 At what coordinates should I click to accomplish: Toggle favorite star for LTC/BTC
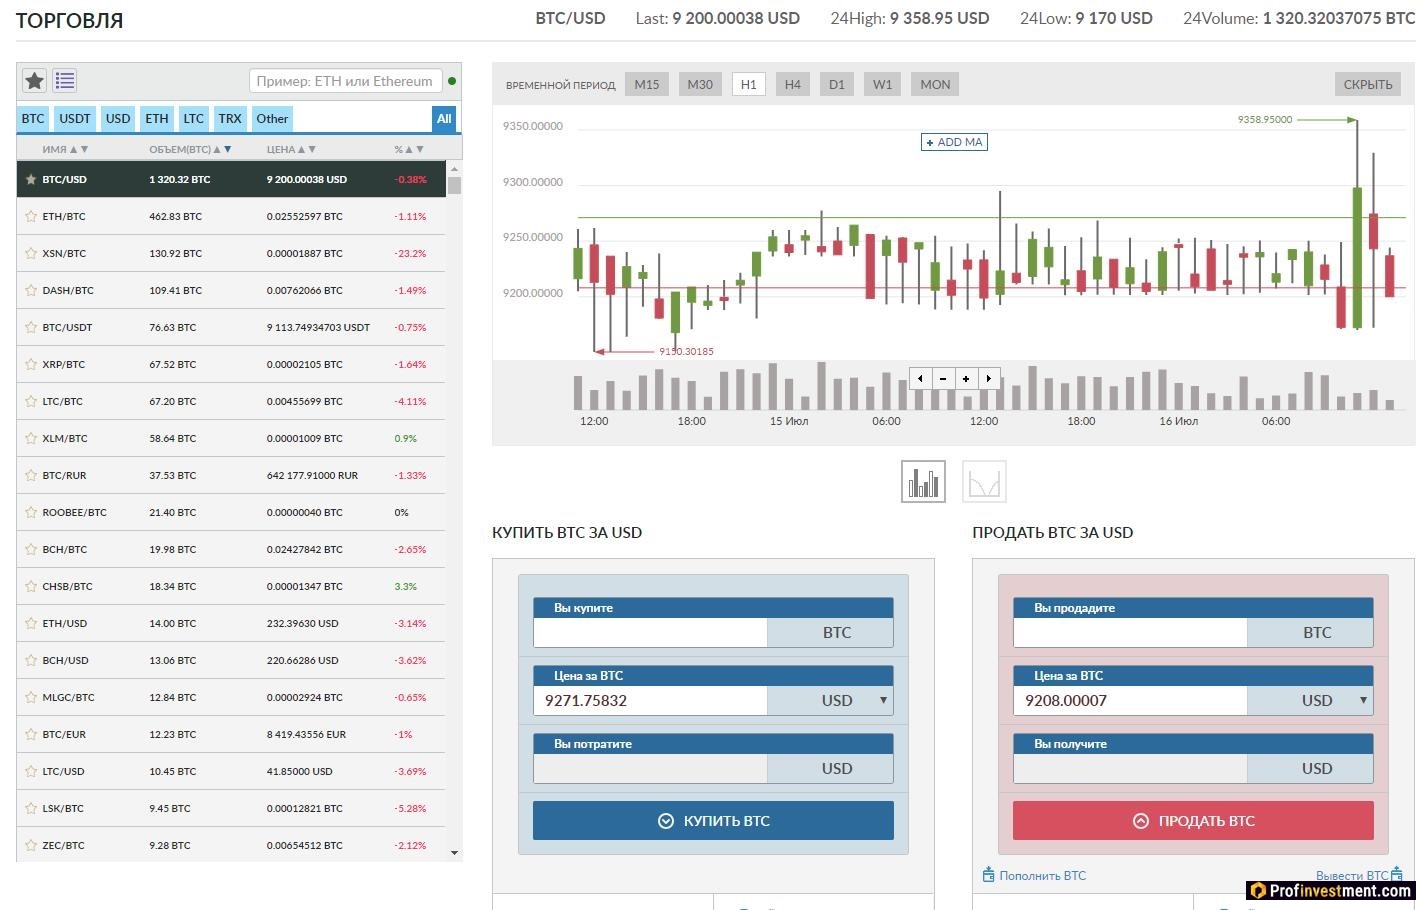tap(31, 401)
